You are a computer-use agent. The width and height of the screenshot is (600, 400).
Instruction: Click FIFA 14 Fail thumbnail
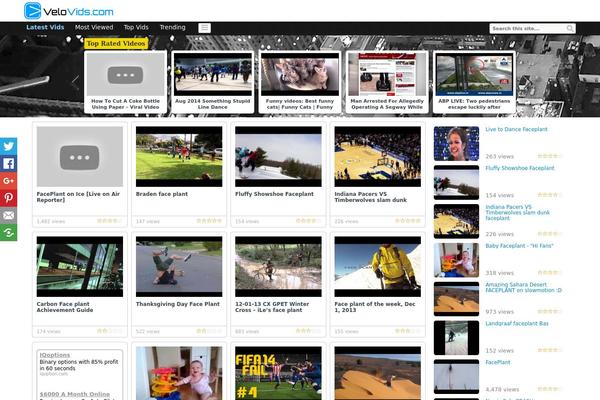pos(278,373)
